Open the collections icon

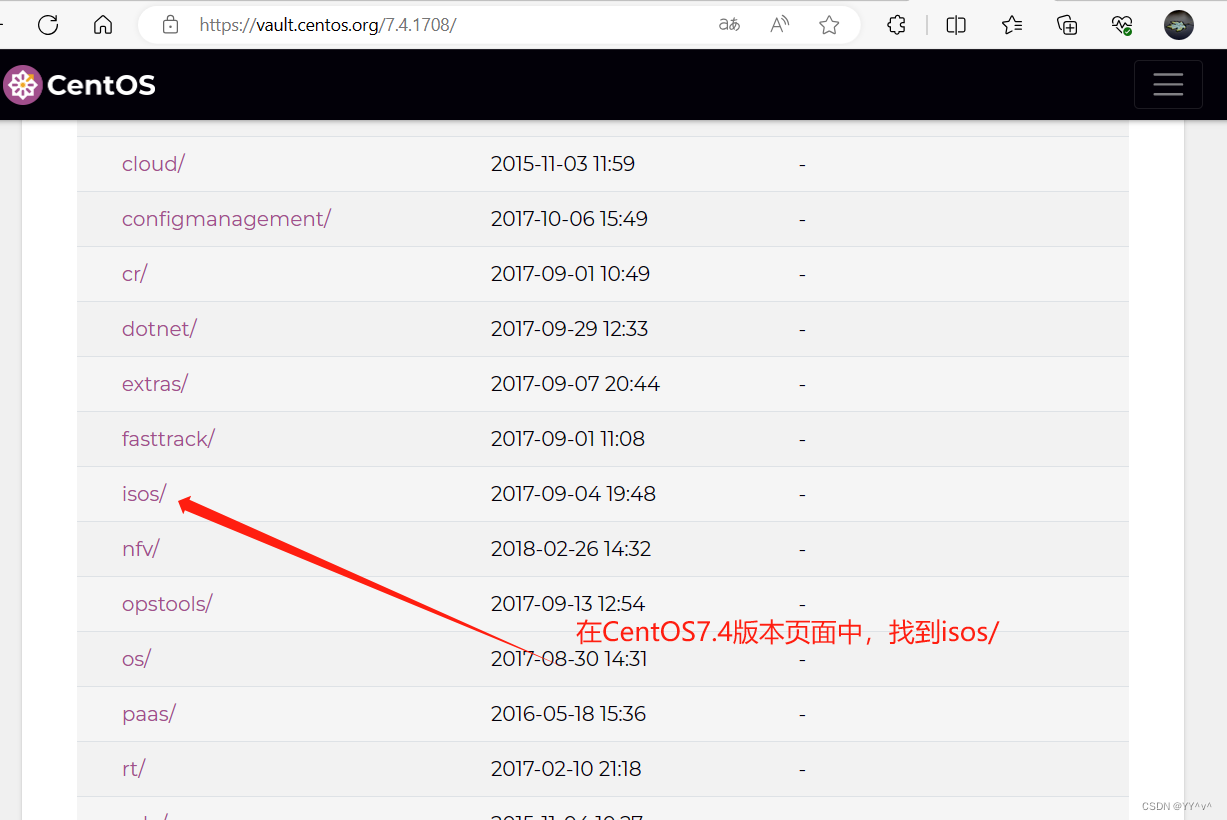(1067, 25)
